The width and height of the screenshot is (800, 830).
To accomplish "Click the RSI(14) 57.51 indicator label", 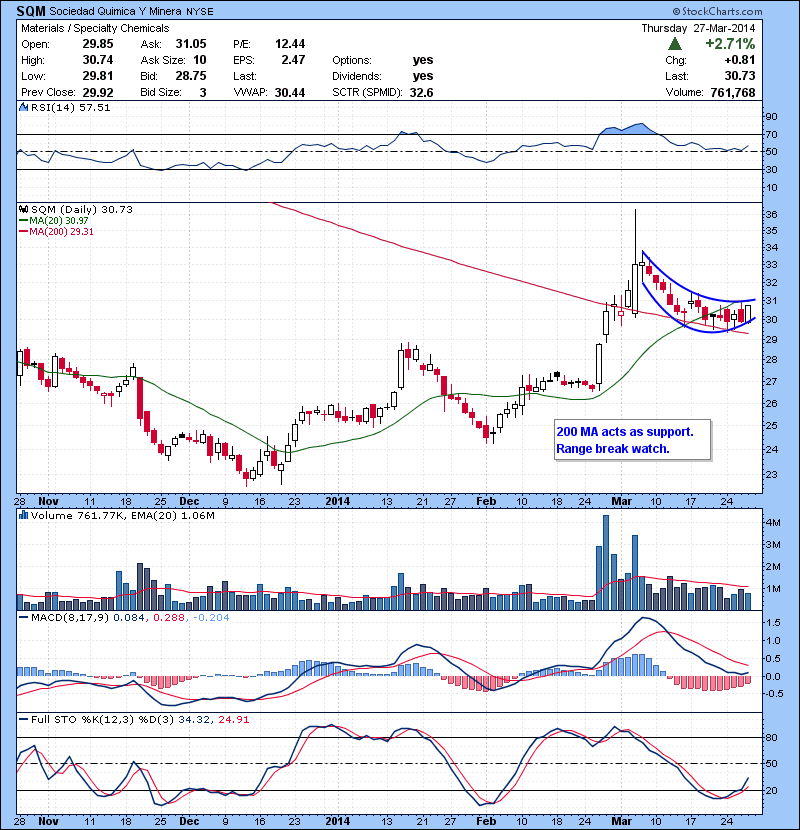I will pos(70,107).
